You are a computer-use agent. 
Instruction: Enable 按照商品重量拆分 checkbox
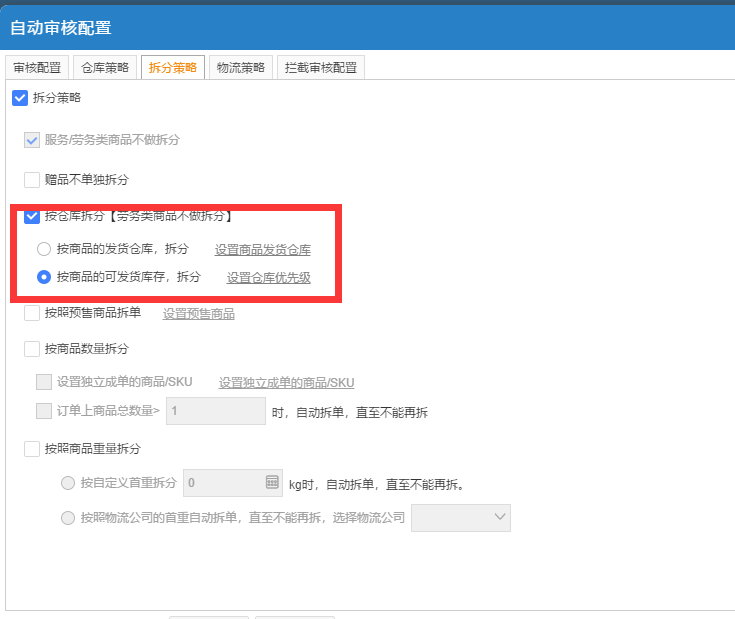[32, 449]
